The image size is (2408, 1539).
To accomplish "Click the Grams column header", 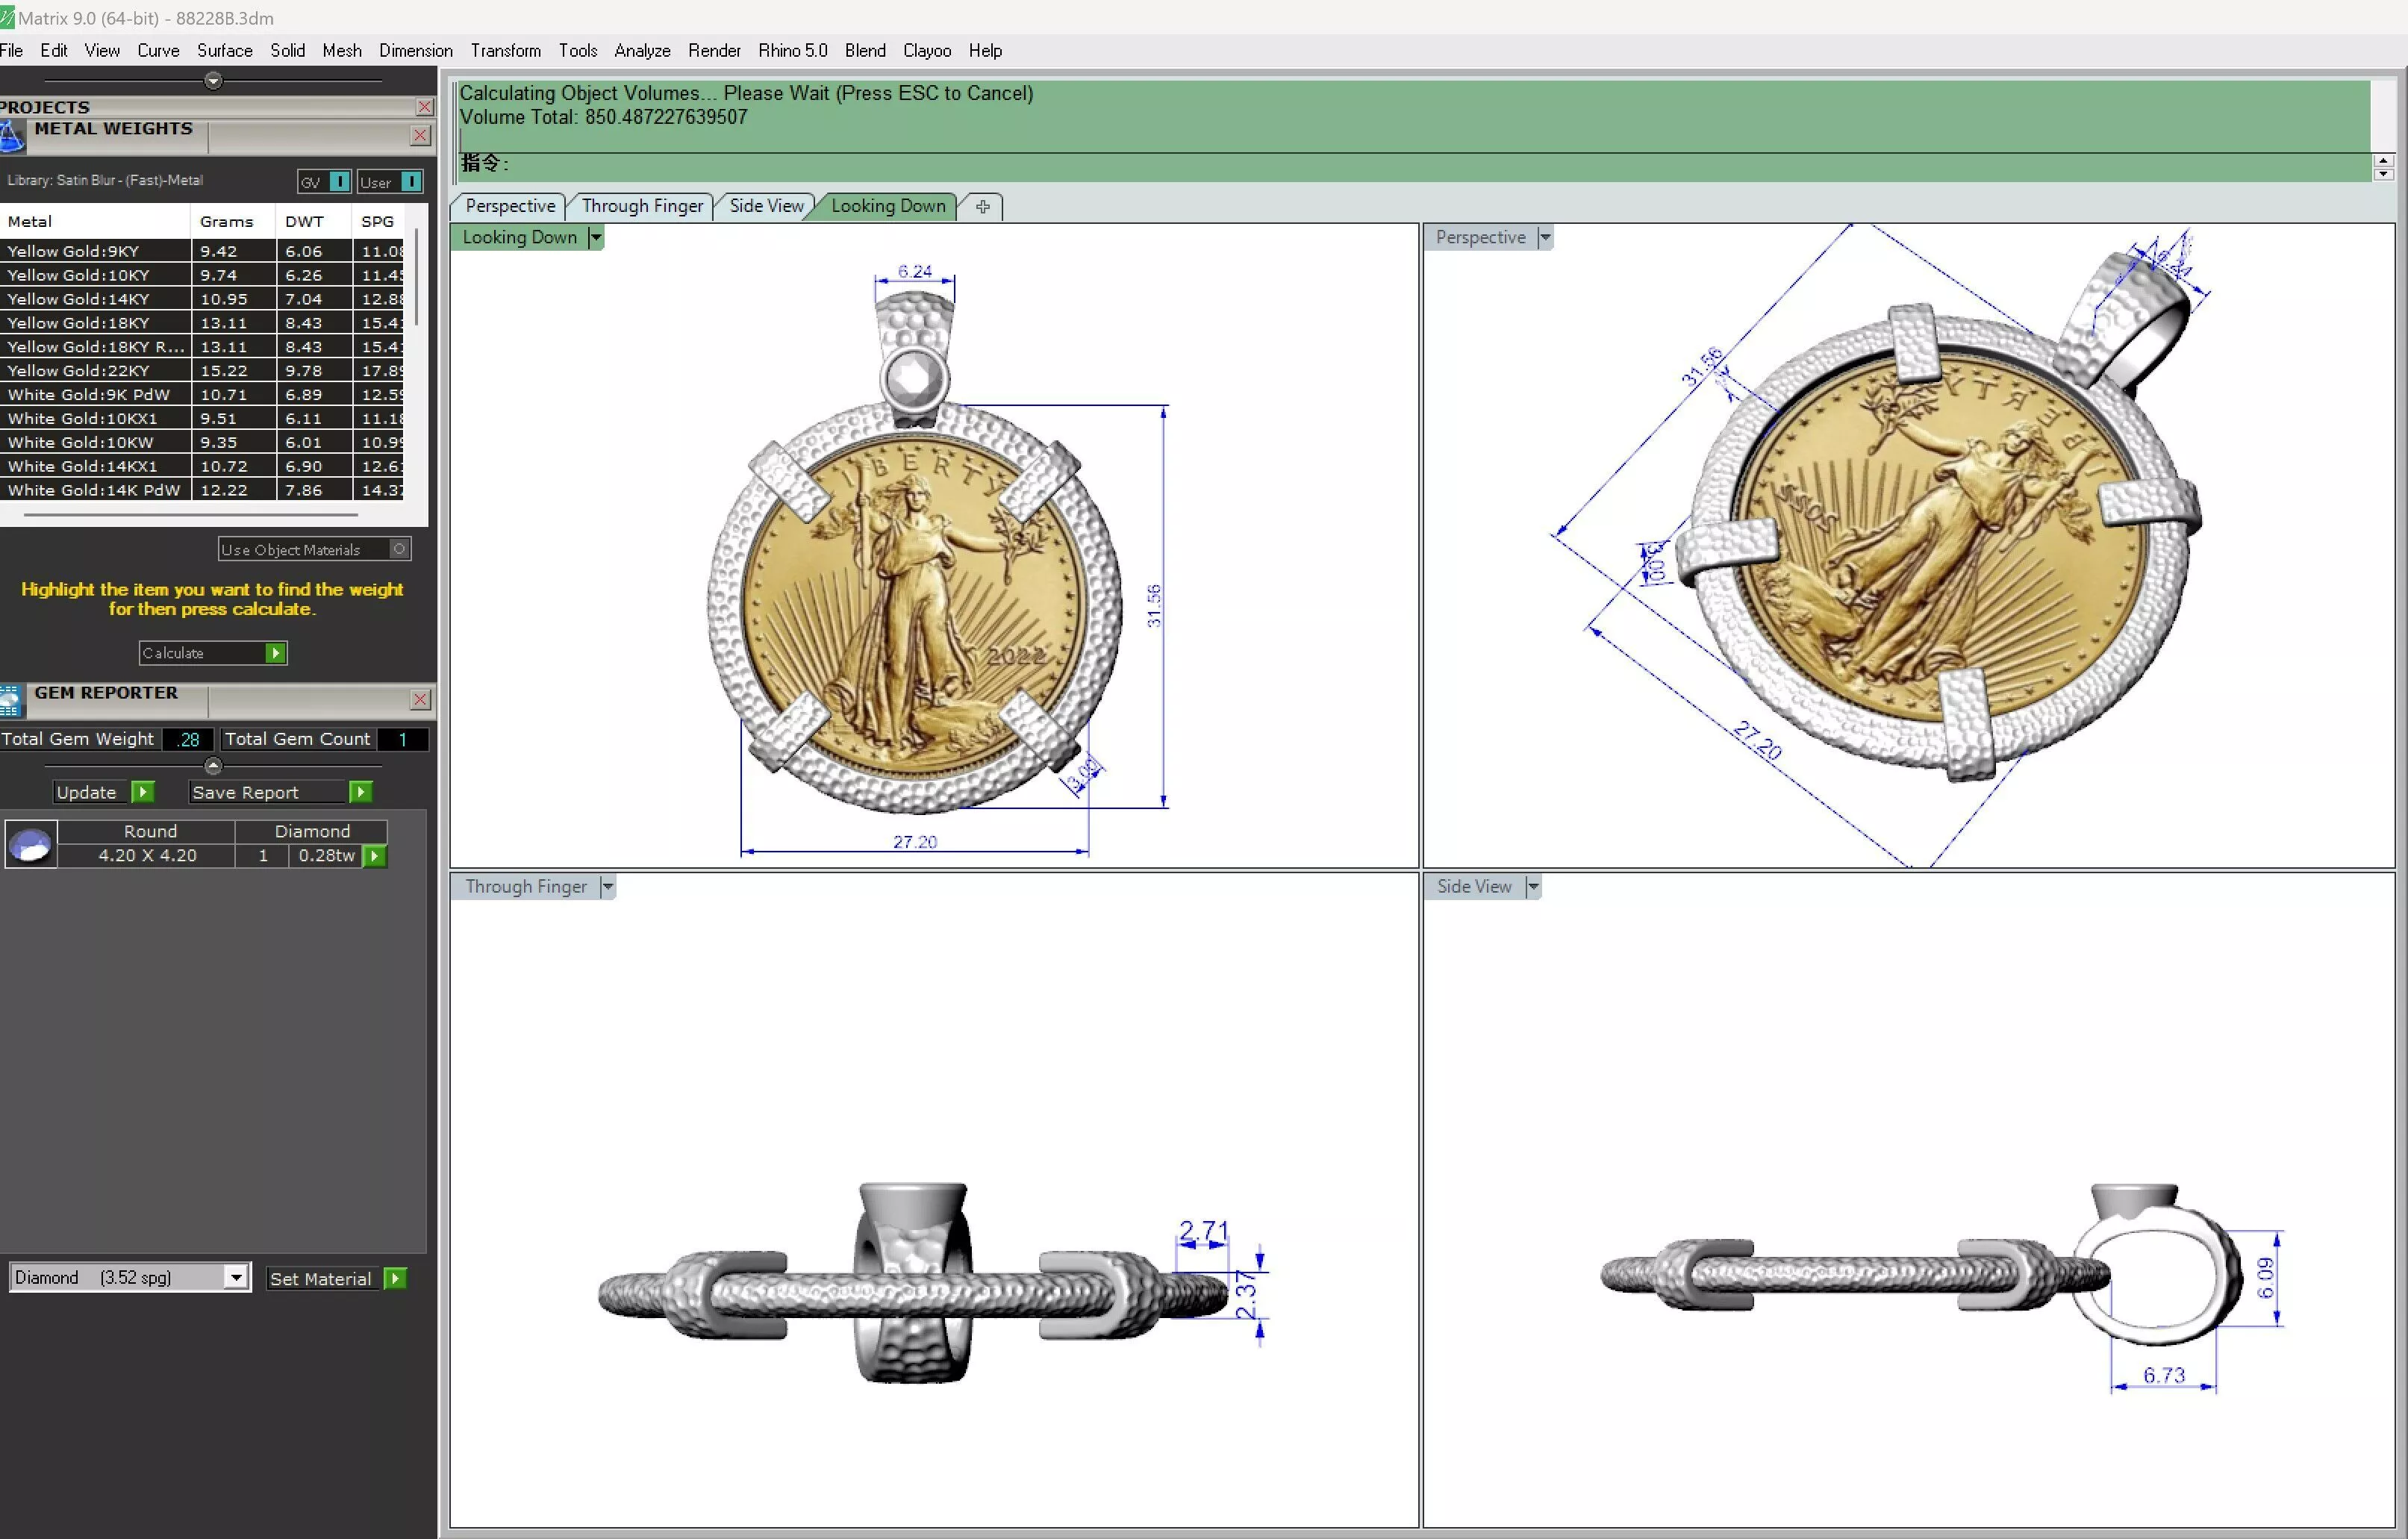I will 232,221.
